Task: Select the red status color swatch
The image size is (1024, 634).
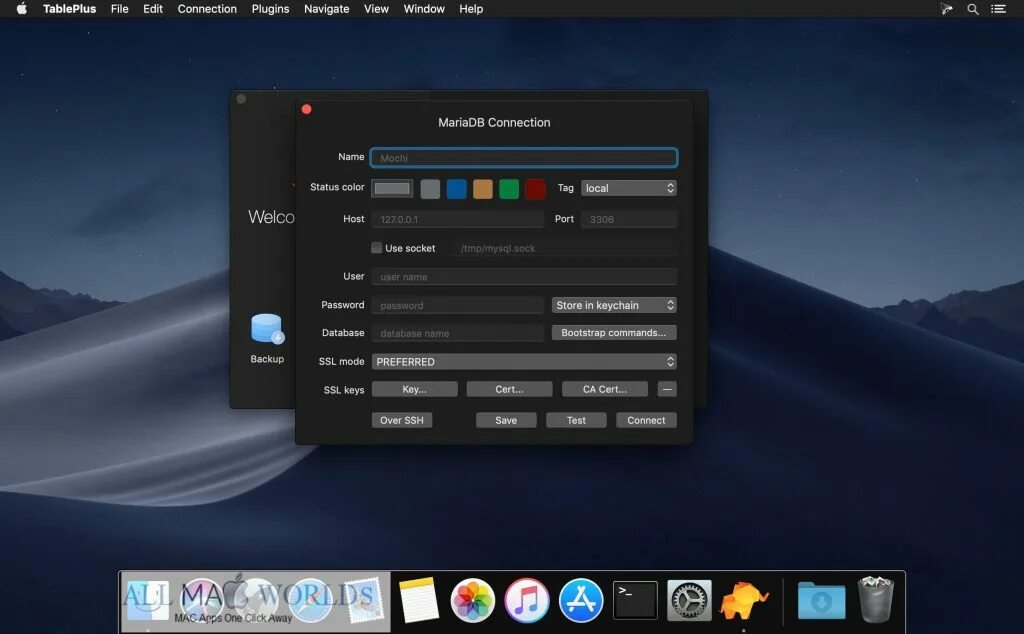Action: [x=535, y=189]
